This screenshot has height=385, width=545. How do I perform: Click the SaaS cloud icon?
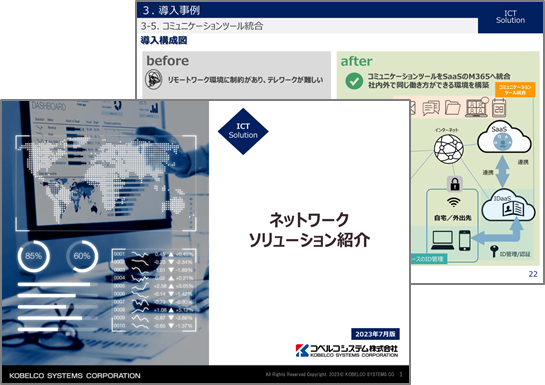504,138
